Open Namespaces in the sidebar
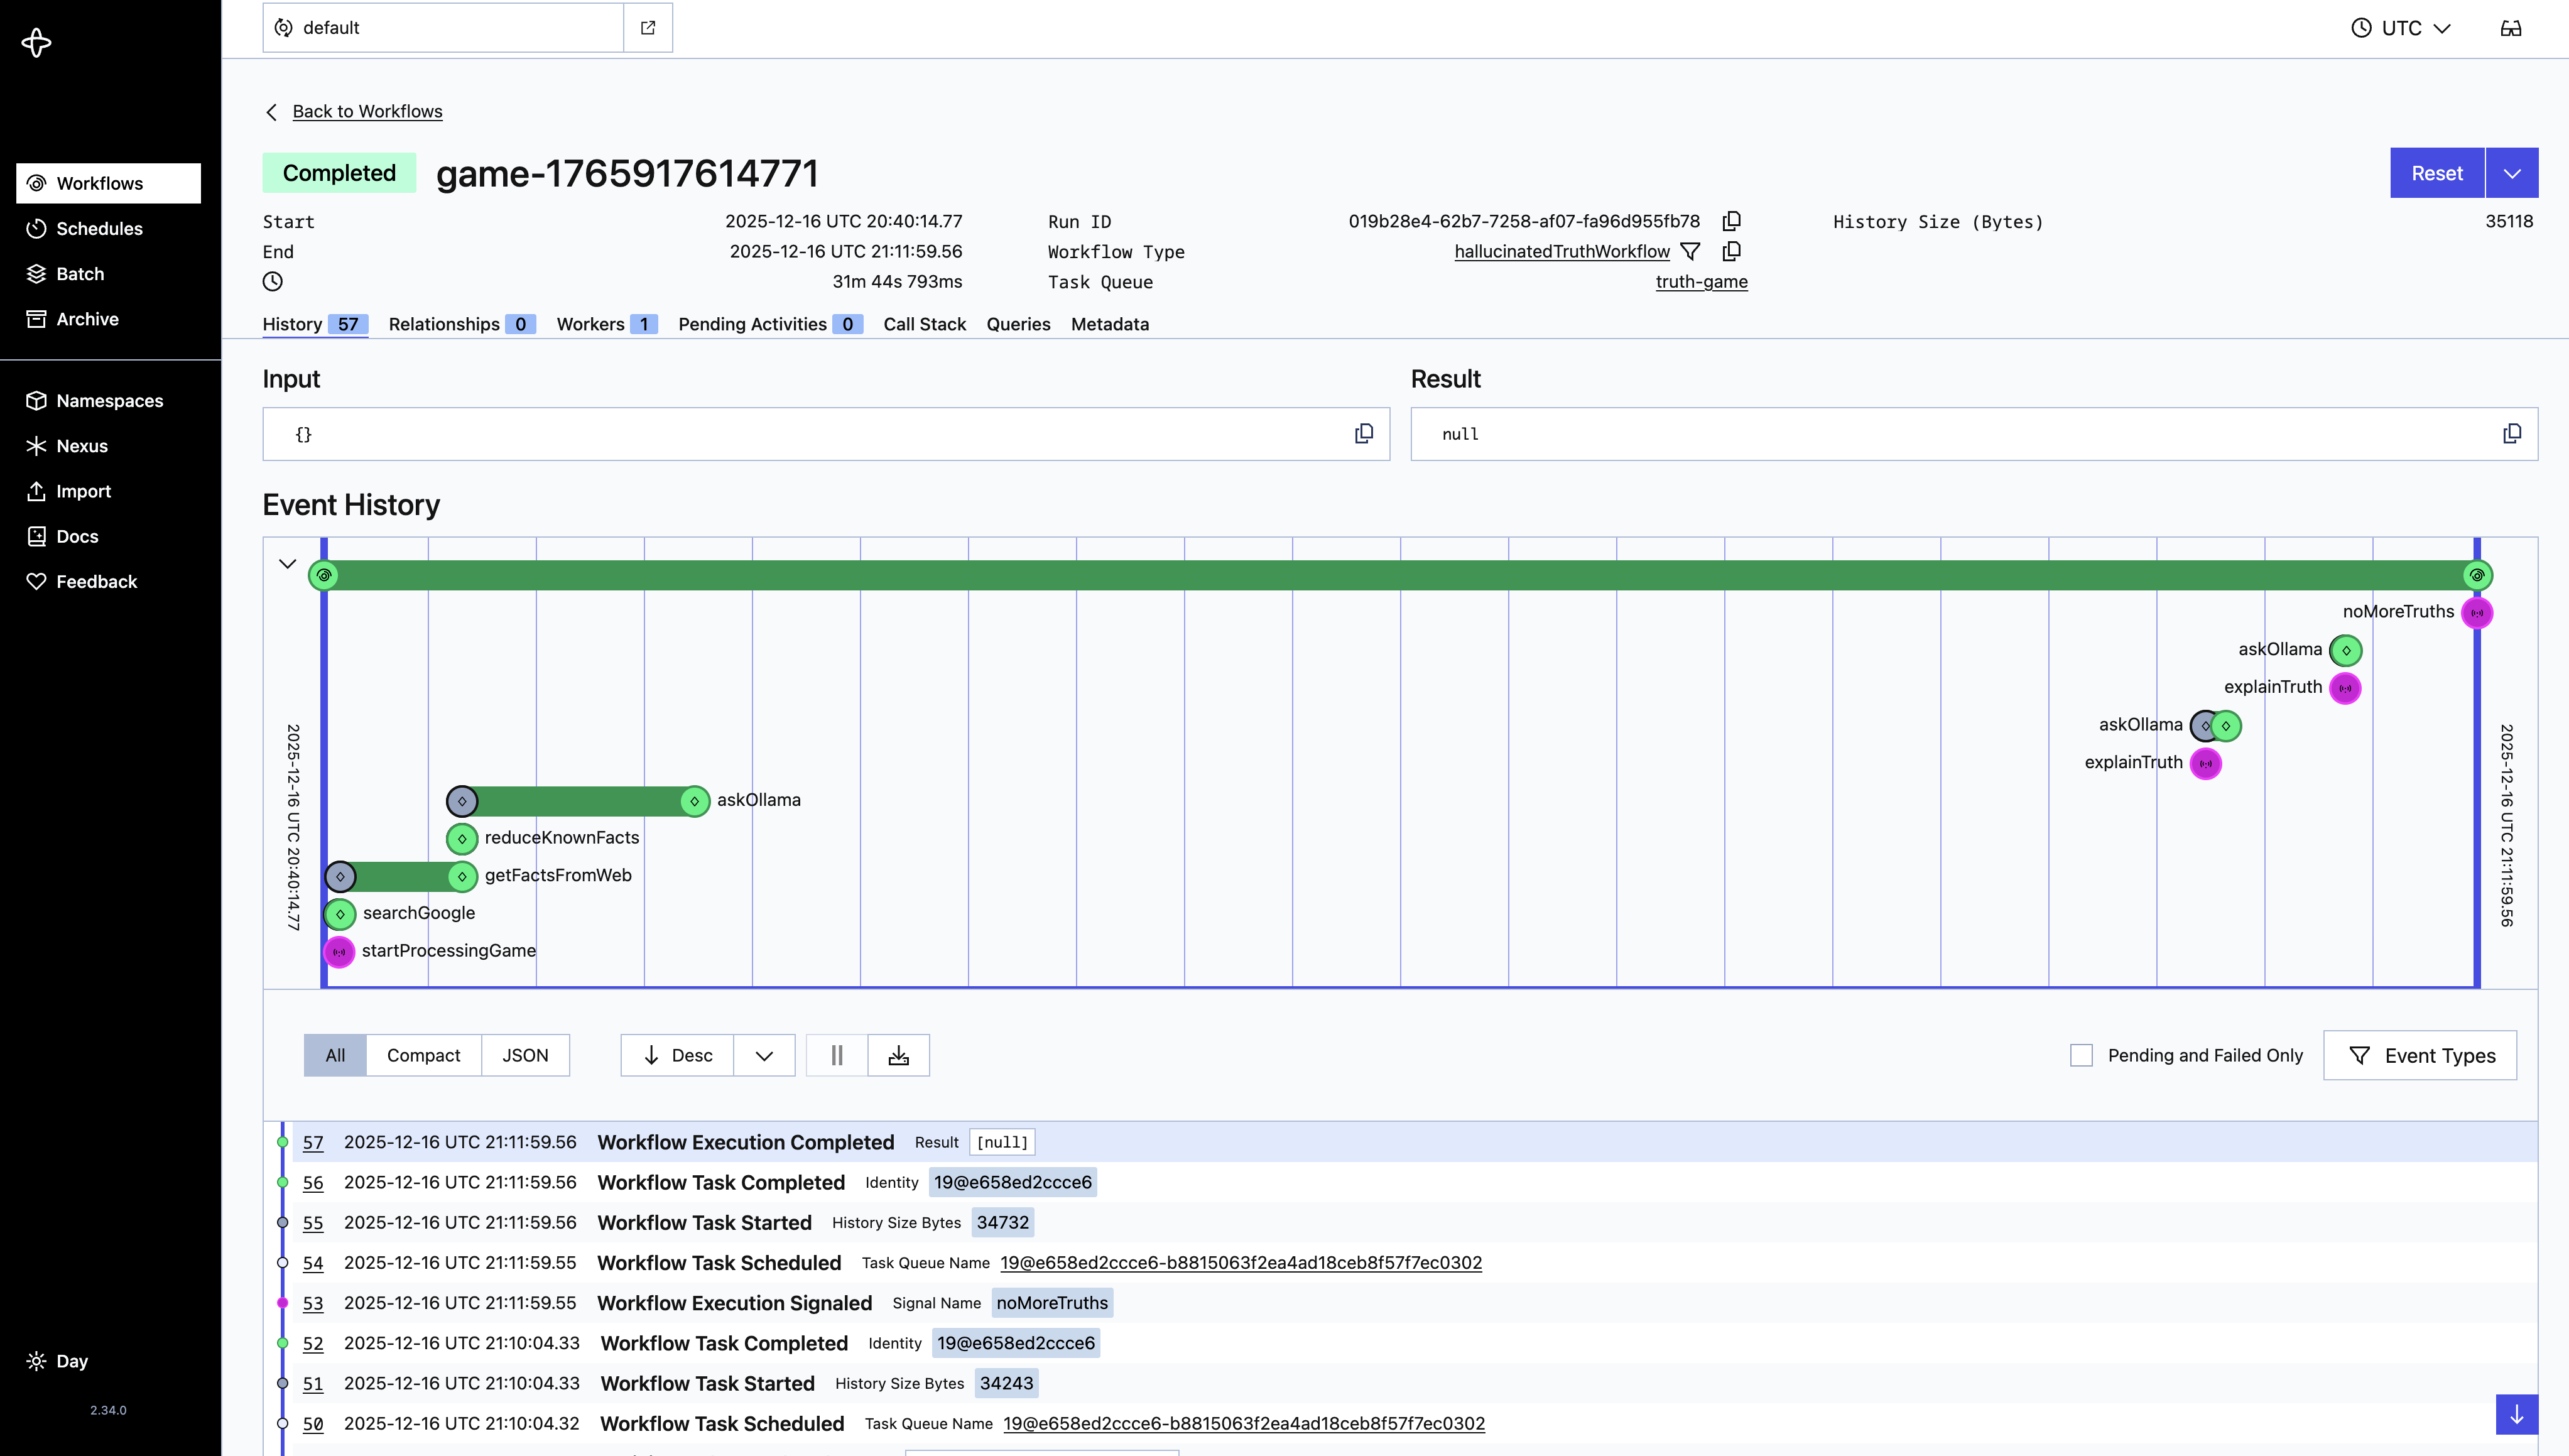Viewport: 2569px width, 1456px height. (108, 401)
